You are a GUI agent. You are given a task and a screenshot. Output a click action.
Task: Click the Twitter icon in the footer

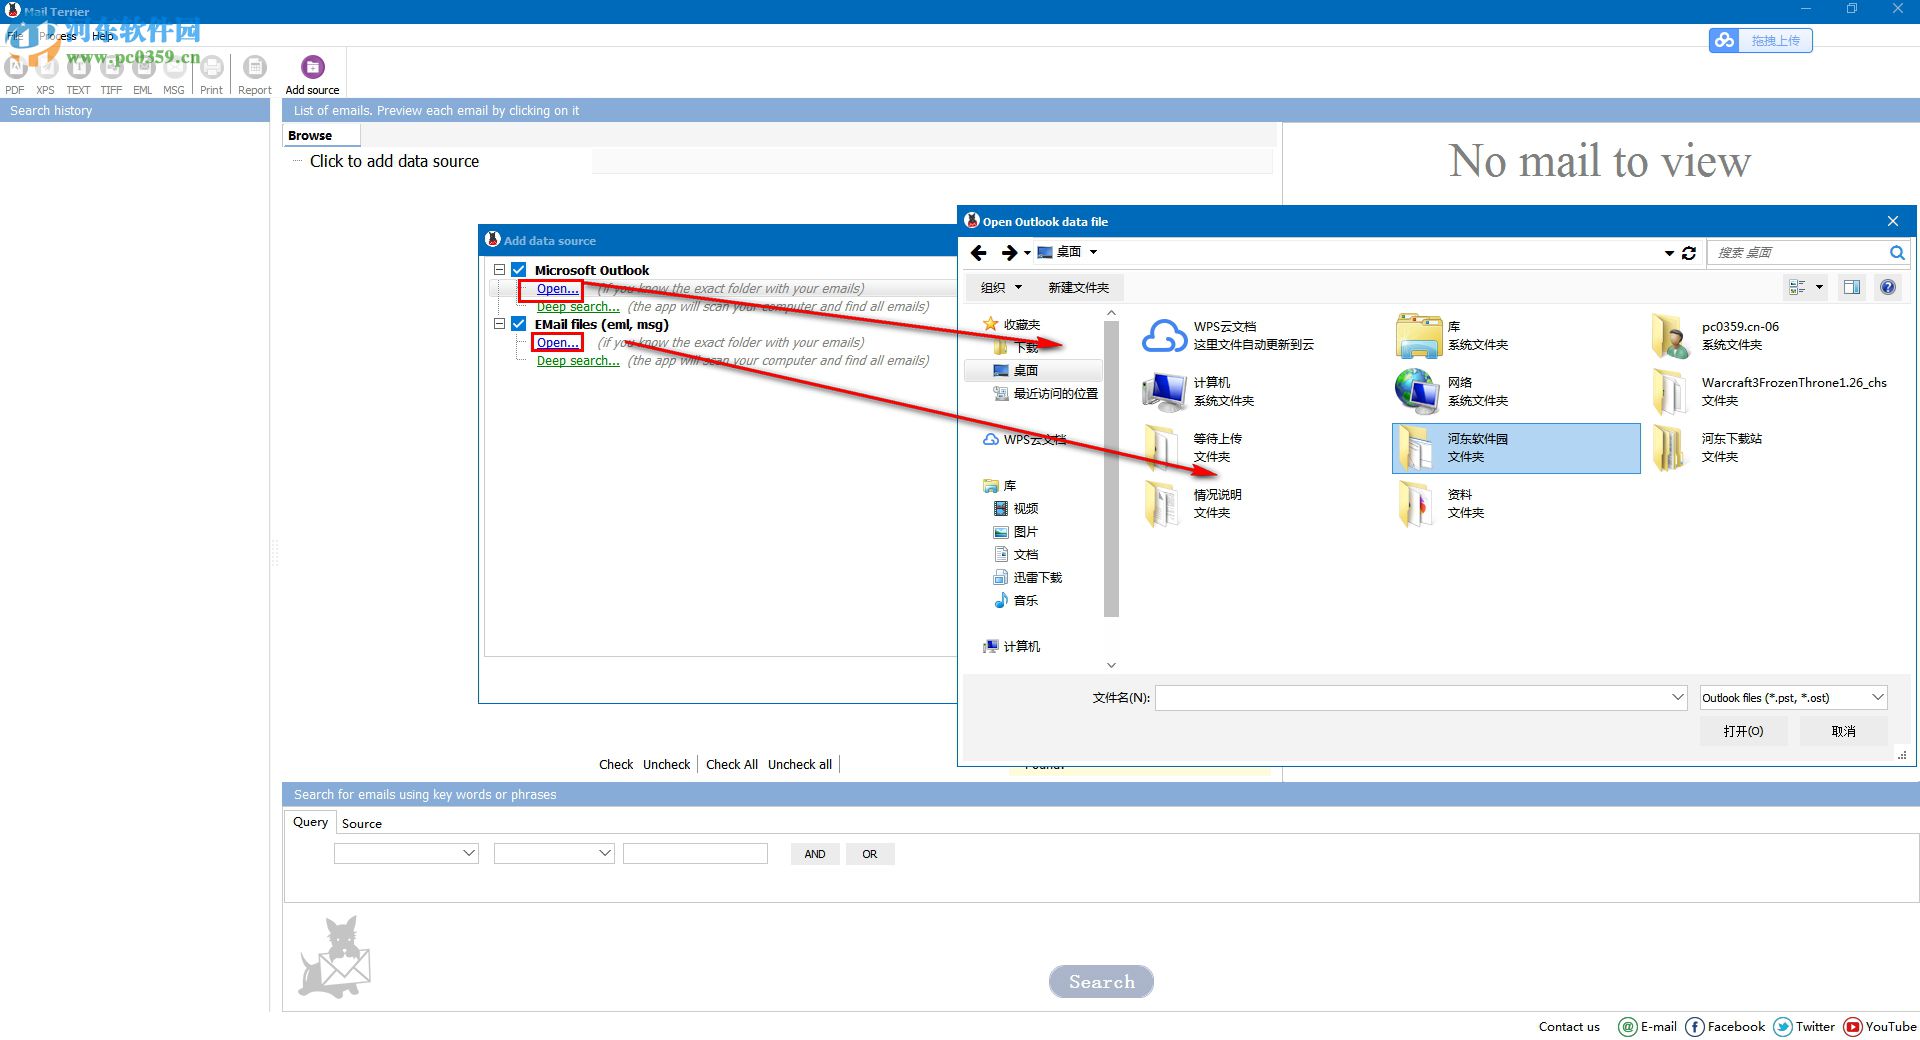pos(1783,1027)
